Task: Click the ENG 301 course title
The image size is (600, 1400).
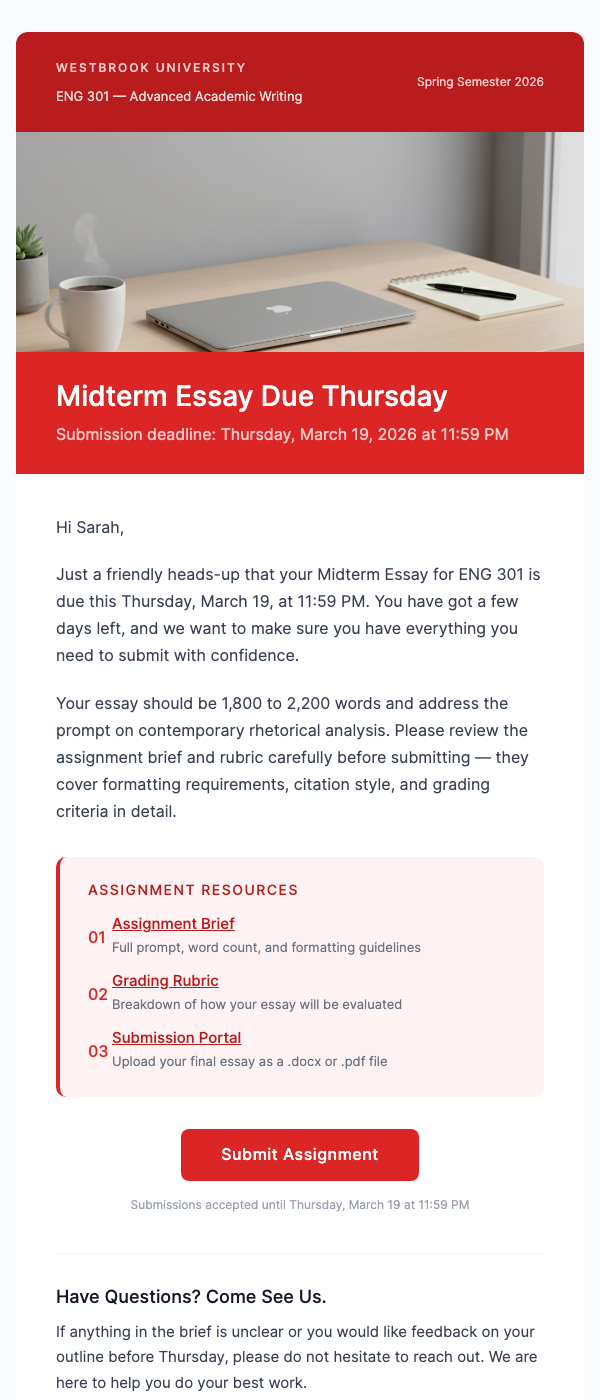Action: click(178, 96)
